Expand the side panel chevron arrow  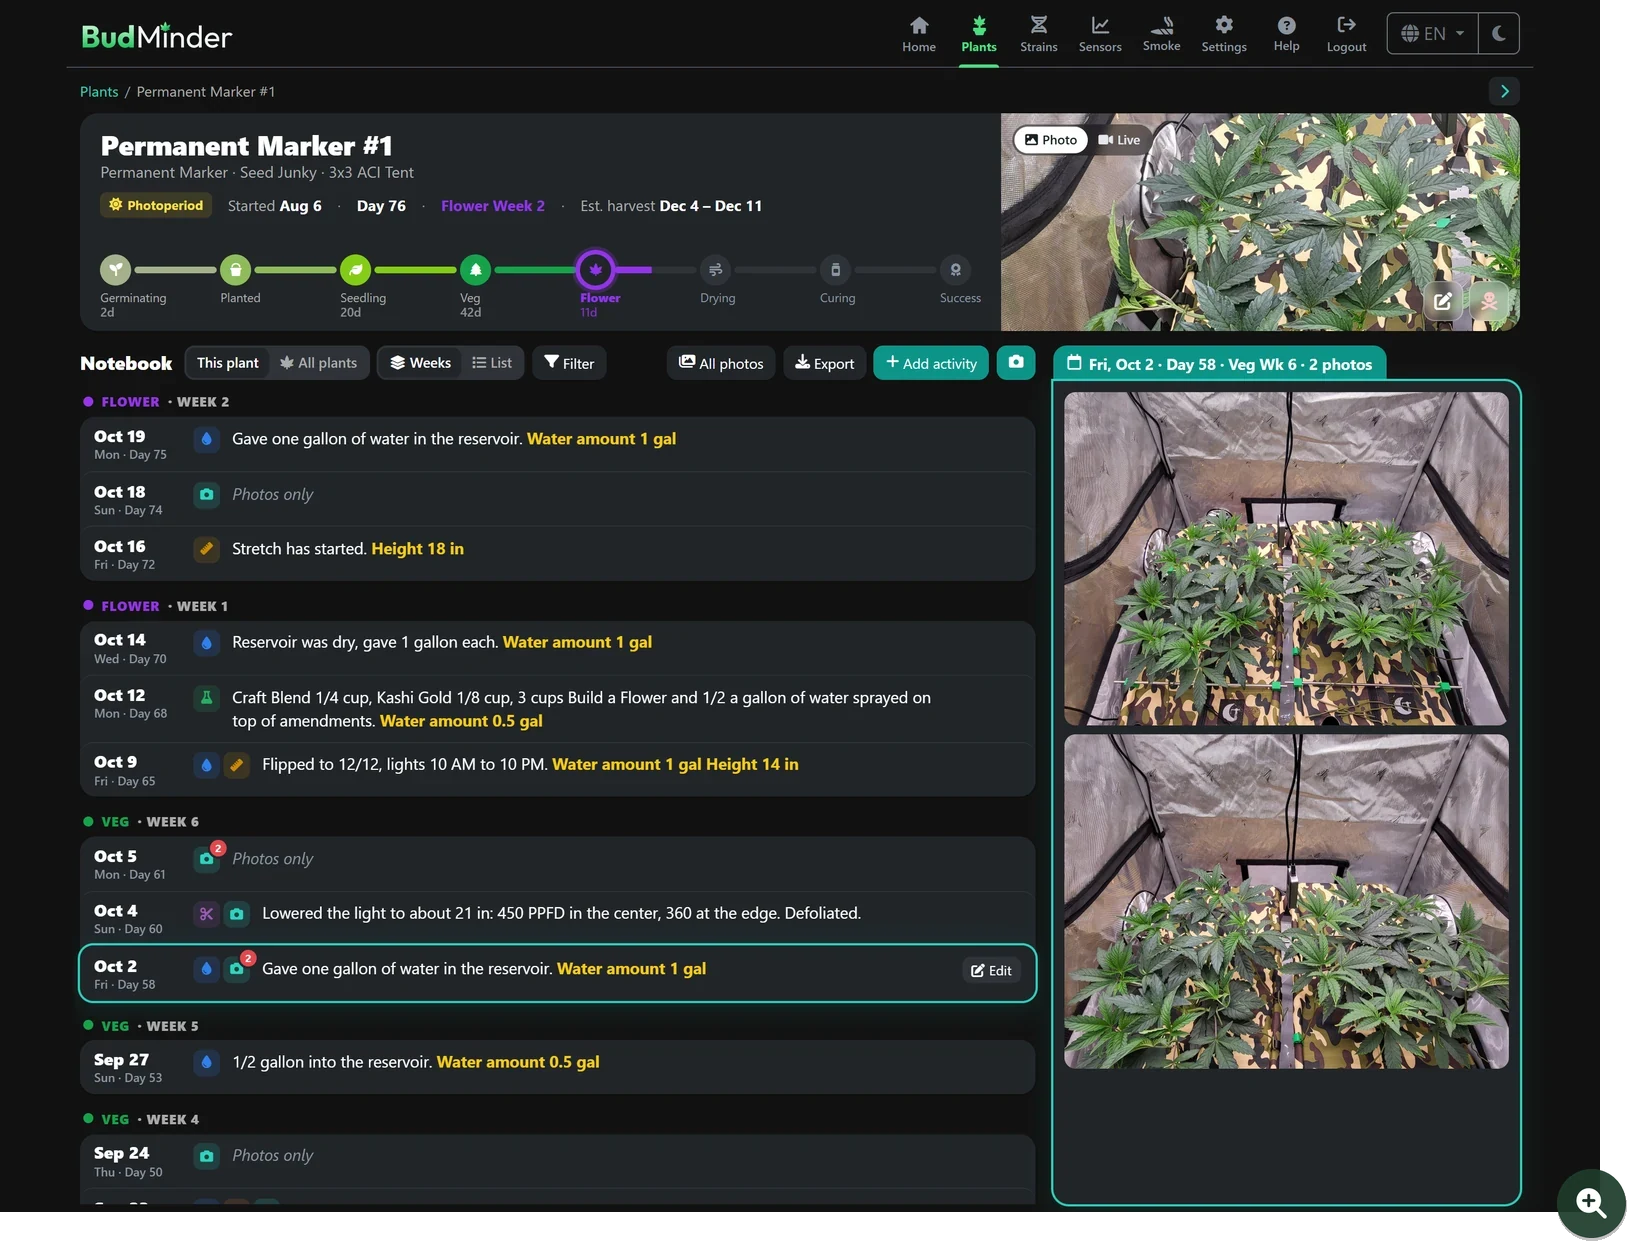pos(1504,91)
